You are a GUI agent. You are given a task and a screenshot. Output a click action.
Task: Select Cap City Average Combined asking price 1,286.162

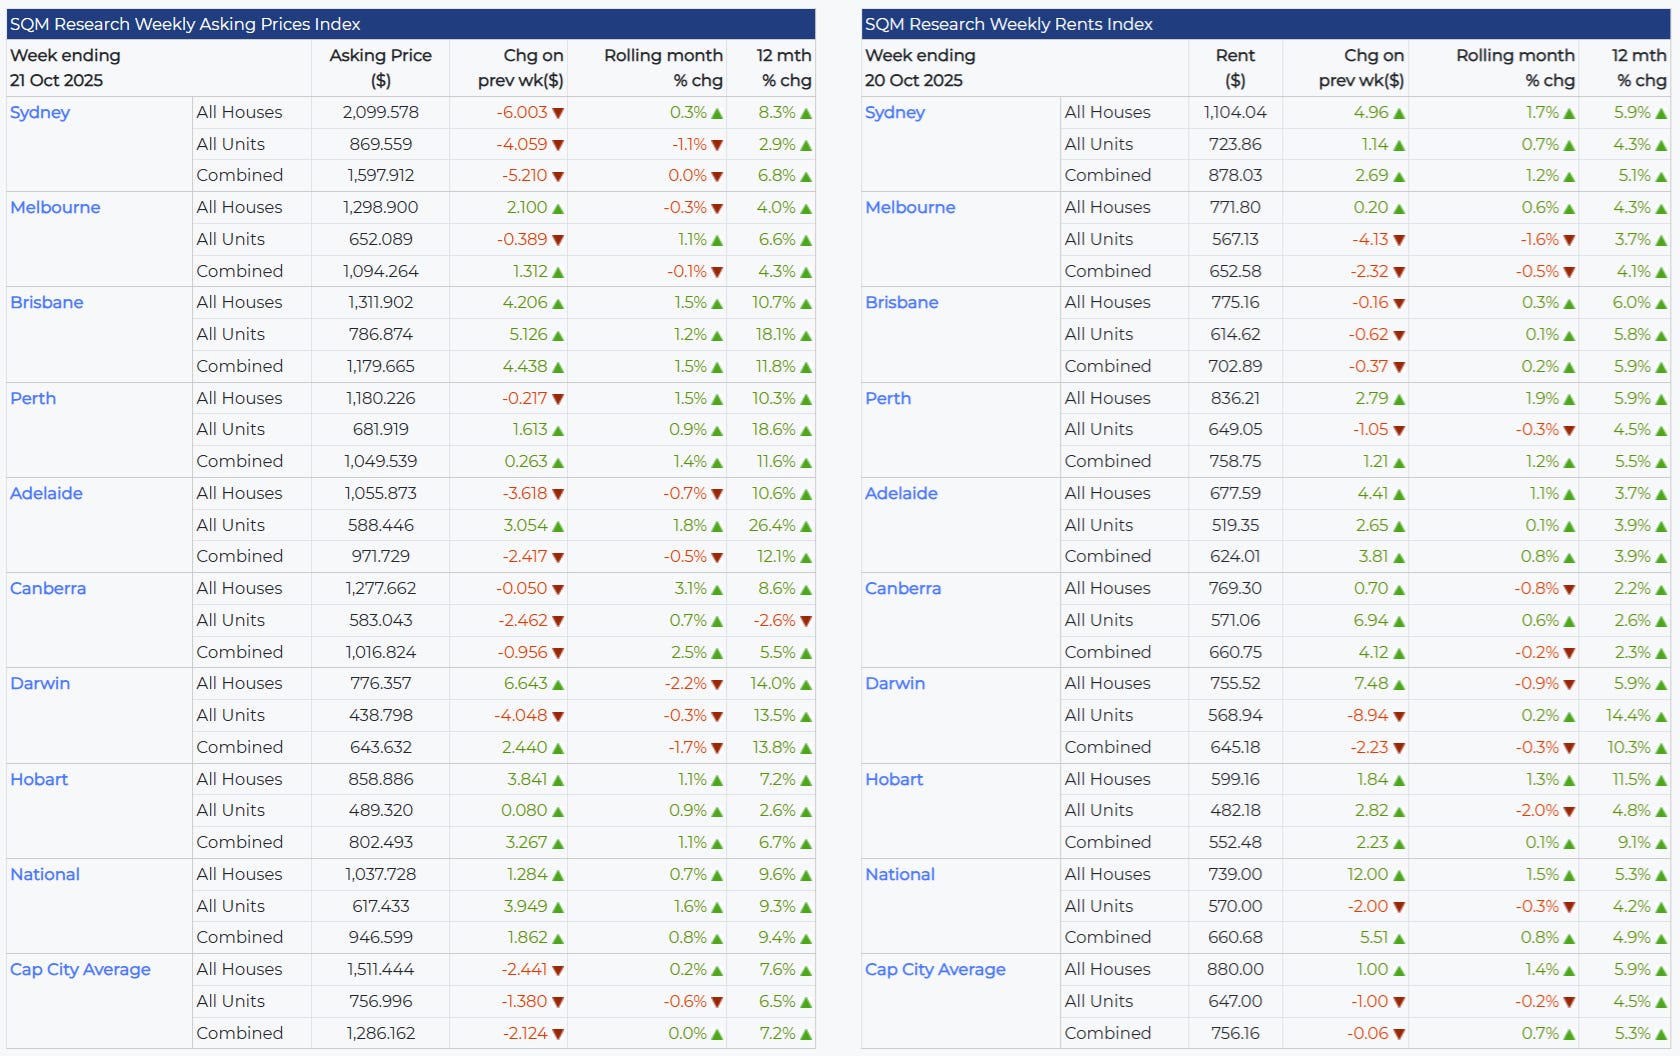pyautogui.click(x=381, y=1033)
